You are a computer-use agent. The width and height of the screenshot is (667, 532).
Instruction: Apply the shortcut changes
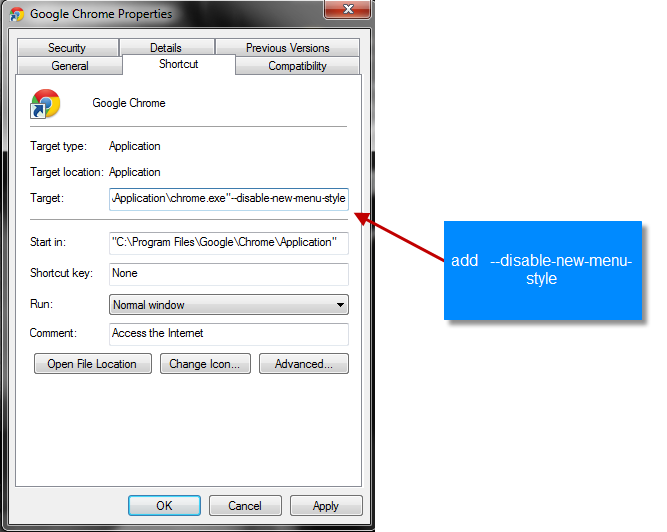click(x=326, y=506)
